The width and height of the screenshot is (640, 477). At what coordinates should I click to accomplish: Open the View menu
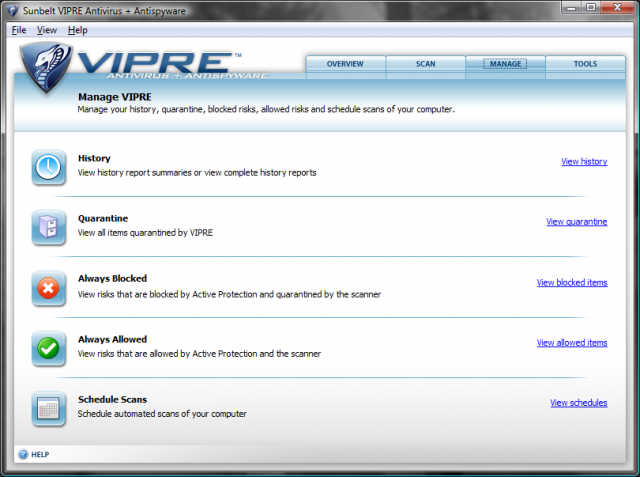[x=47, y=30]
